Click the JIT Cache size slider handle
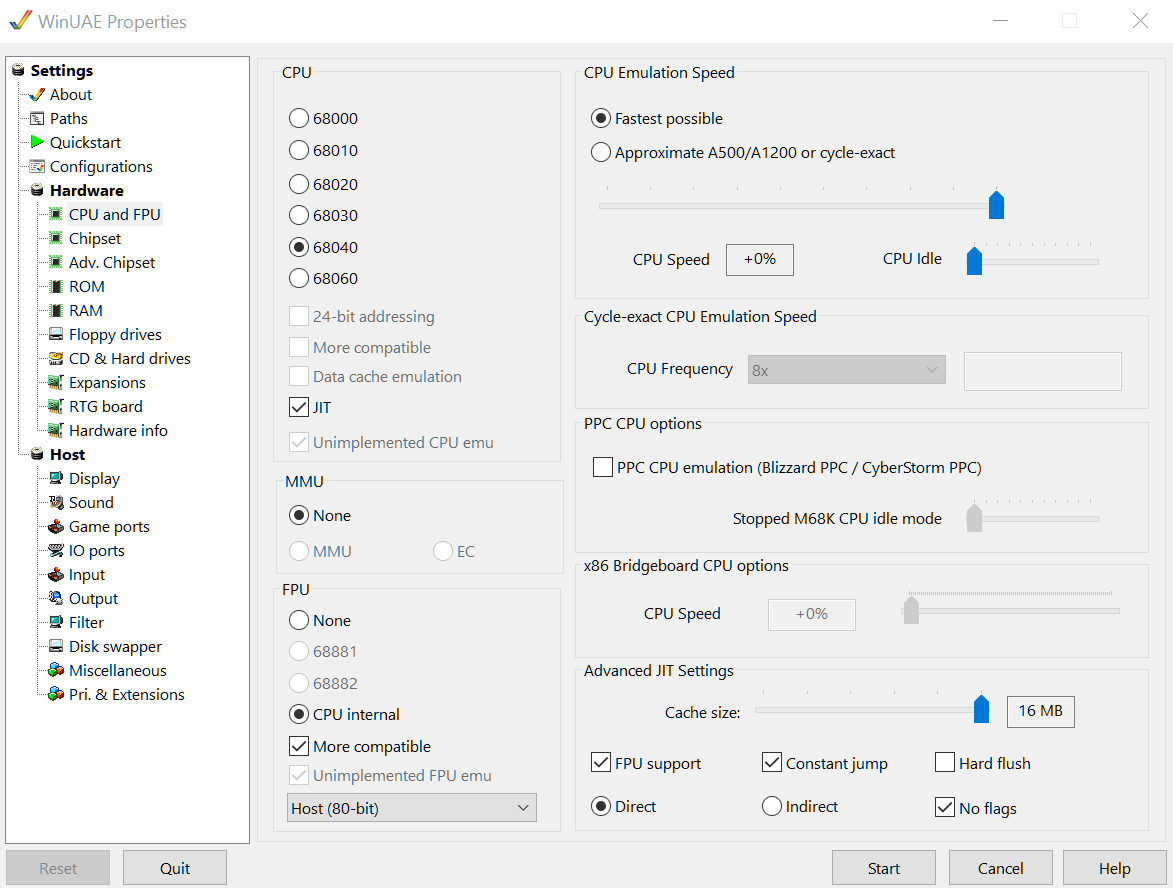Viewport: 1173px width, 888px height. click(981, 709)
